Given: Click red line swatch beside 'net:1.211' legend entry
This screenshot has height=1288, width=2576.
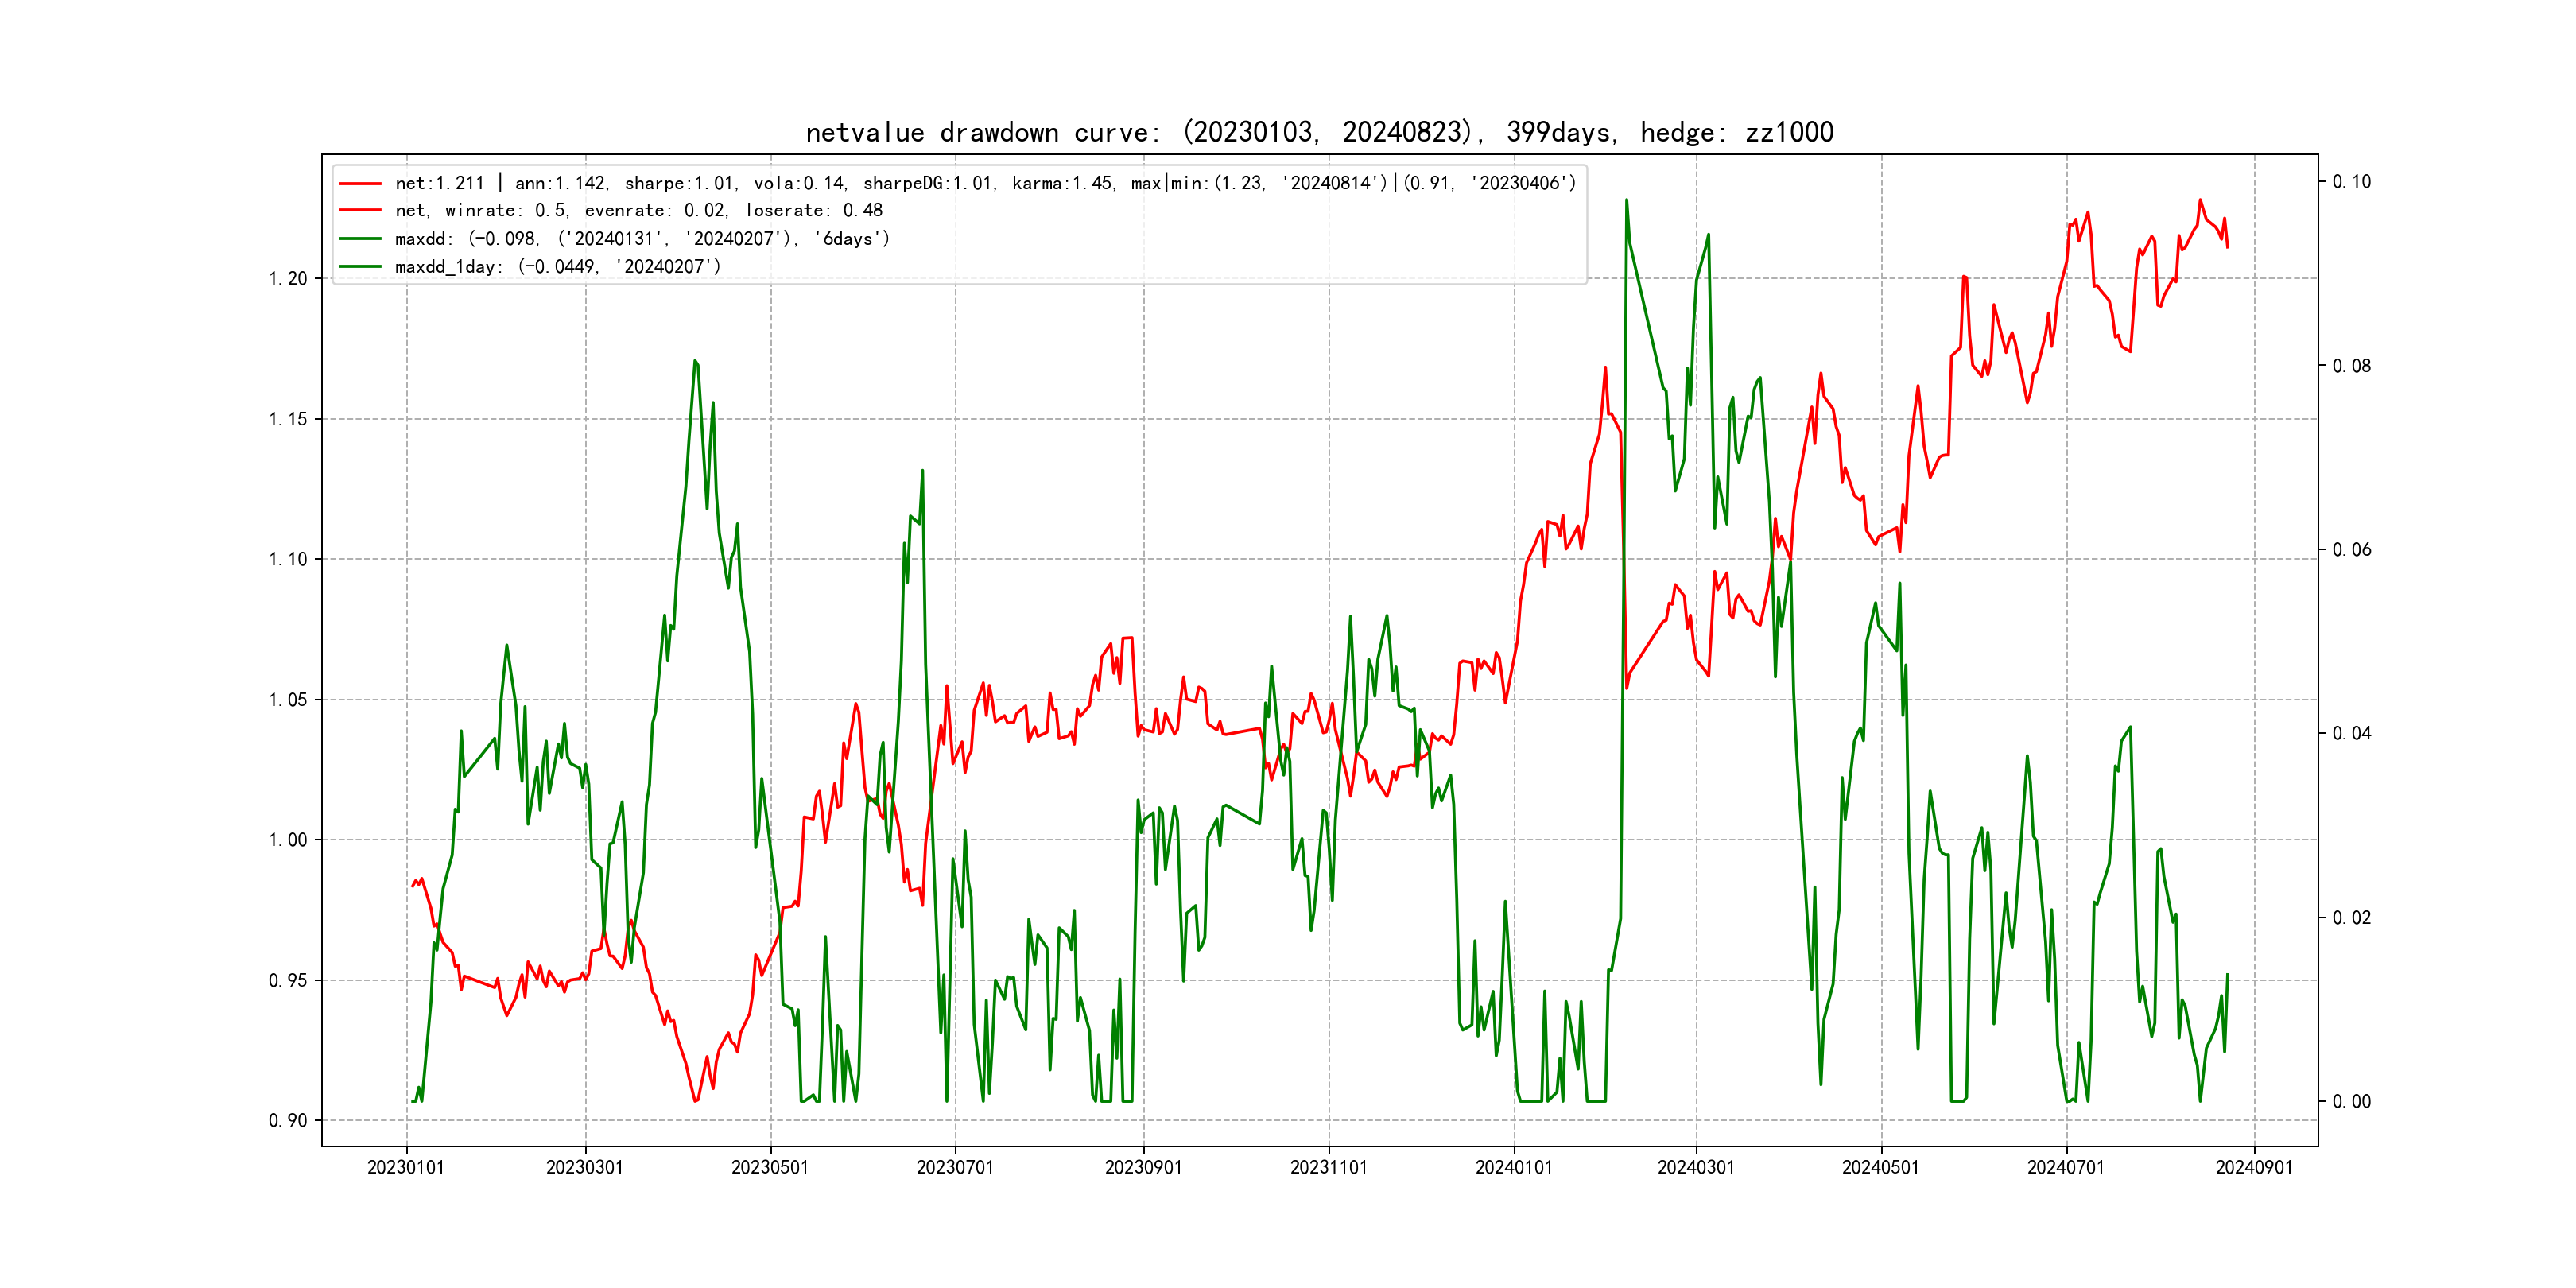Looking at the screenshot, I should [x=360, y=184].
